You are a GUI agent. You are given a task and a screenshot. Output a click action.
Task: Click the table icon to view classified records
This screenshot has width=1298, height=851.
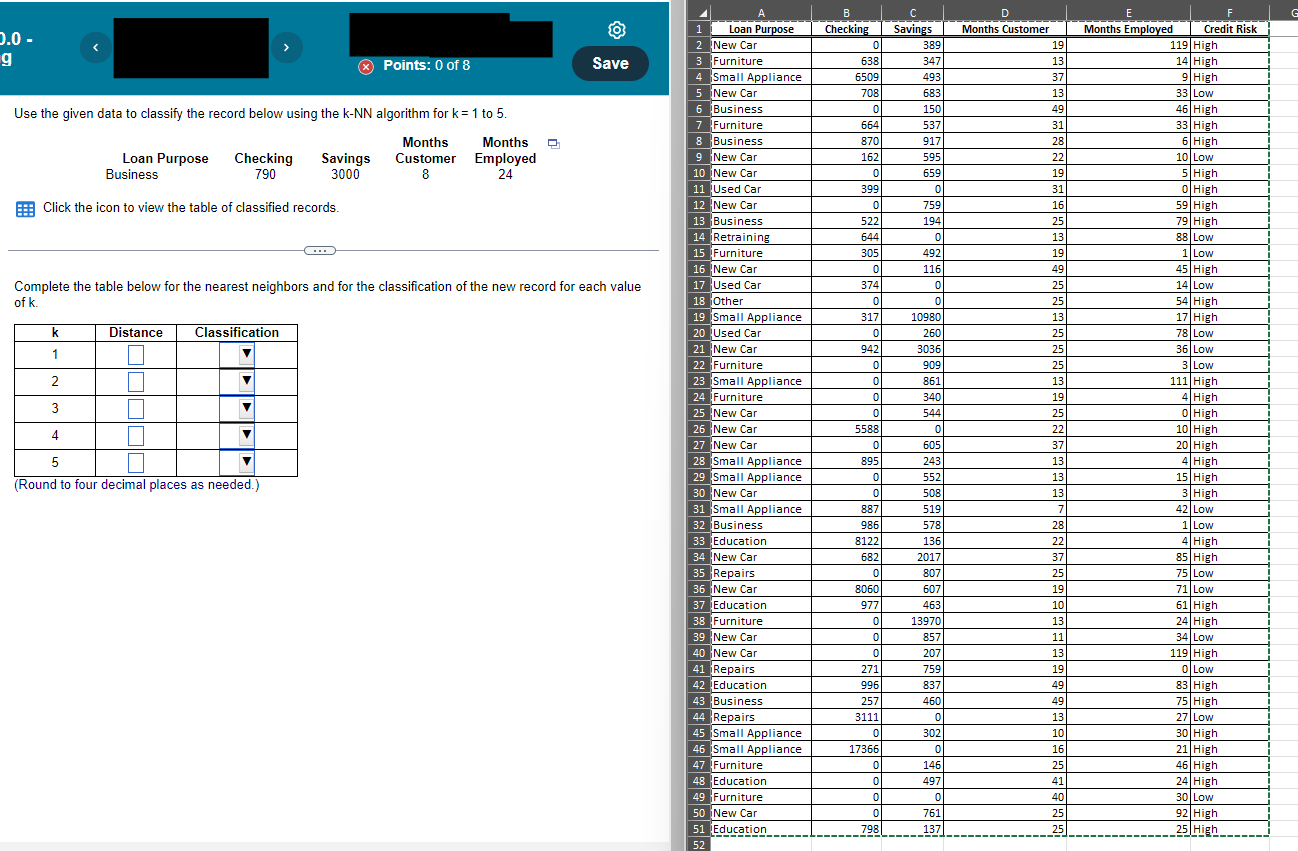click(24, 208)
